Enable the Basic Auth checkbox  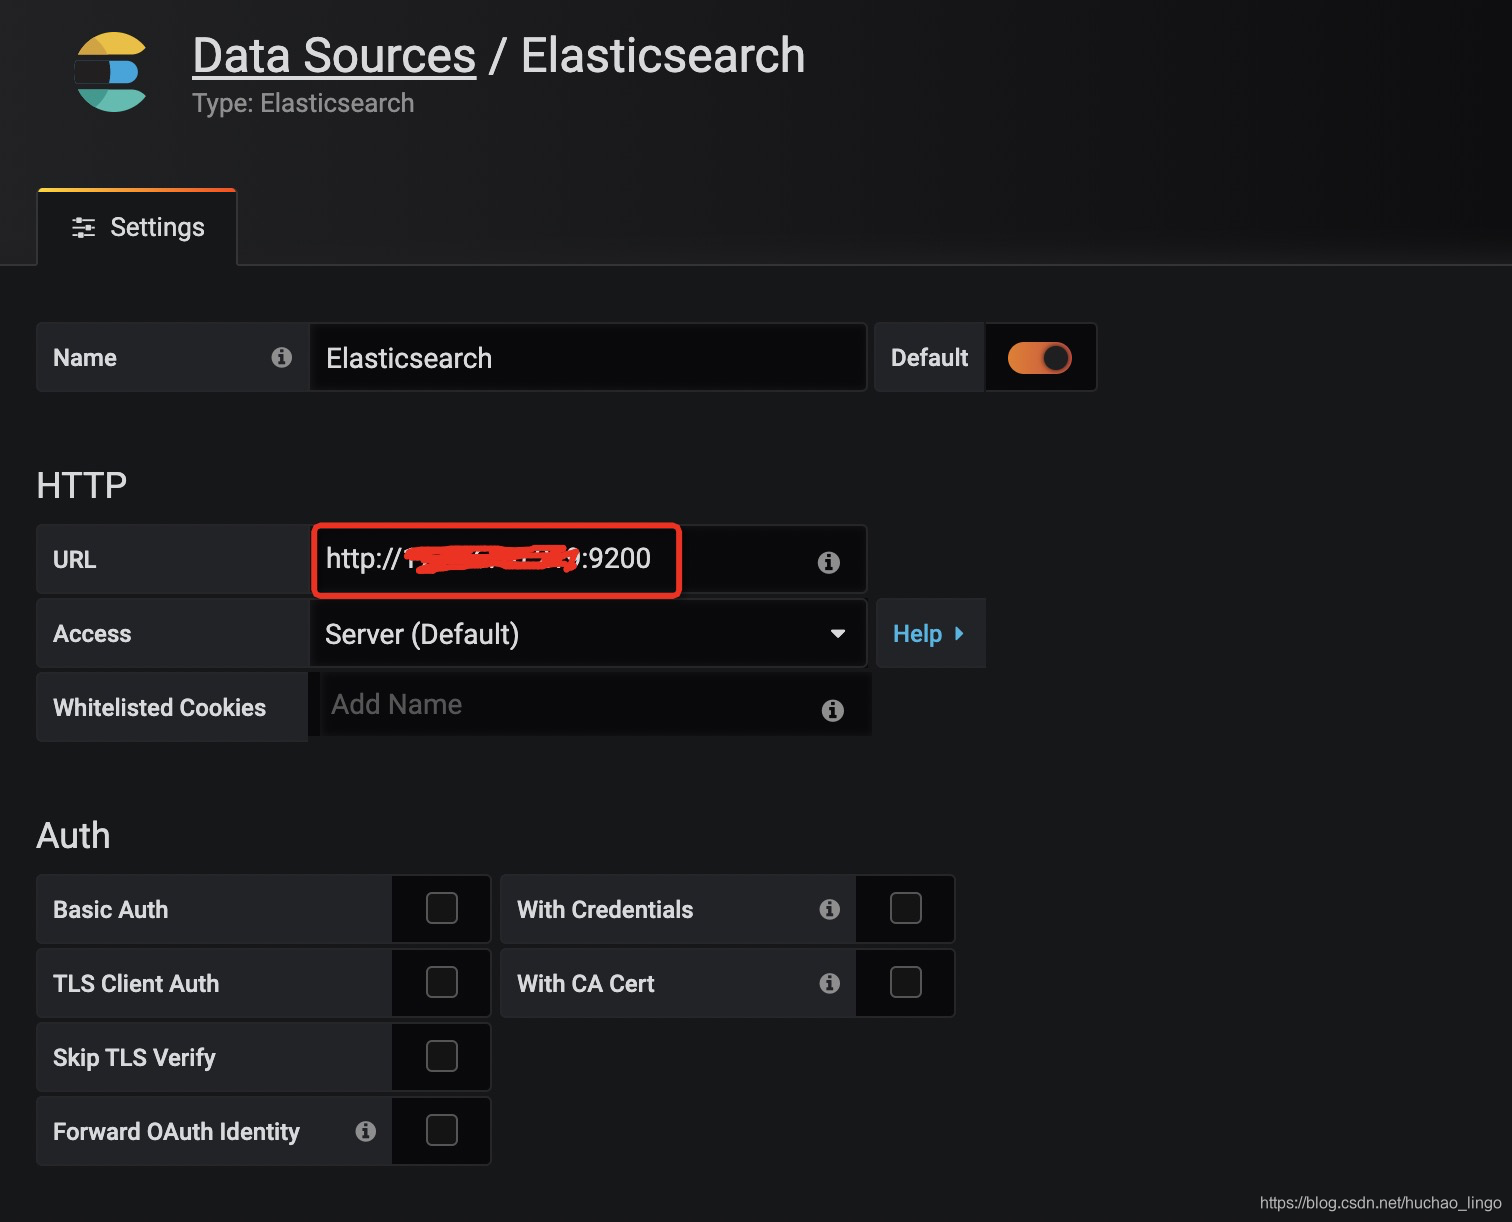click(441, 908)
